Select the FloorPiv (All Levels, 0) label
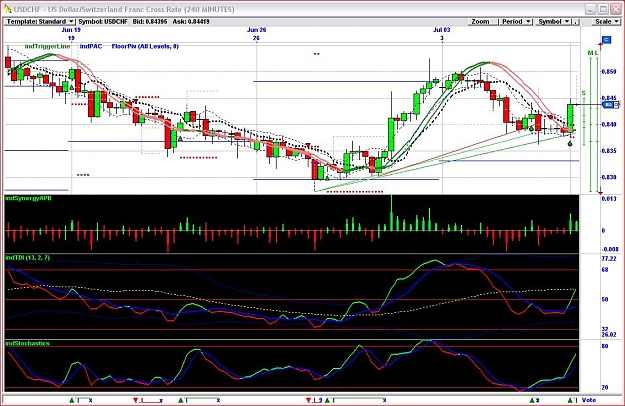The image size is (625, 406). click(x=145, y=47)
